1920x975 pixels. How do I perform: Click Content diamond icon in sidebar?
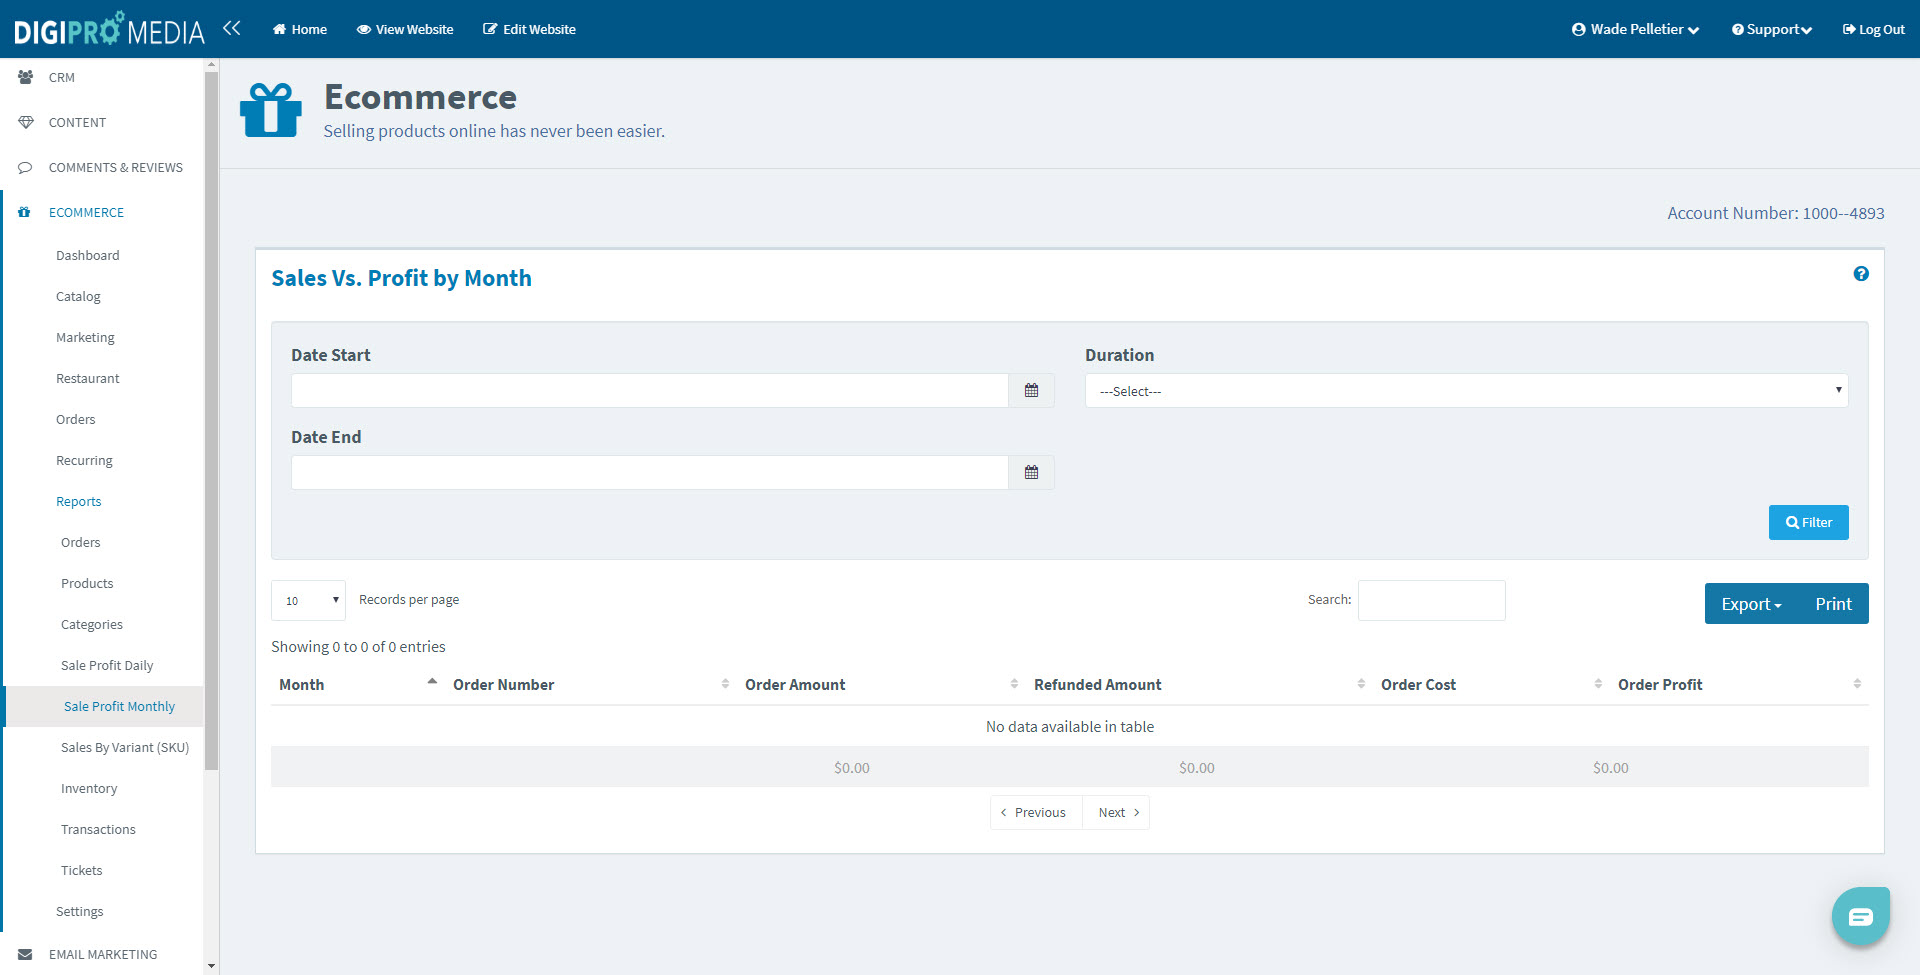tap(26, 122)
